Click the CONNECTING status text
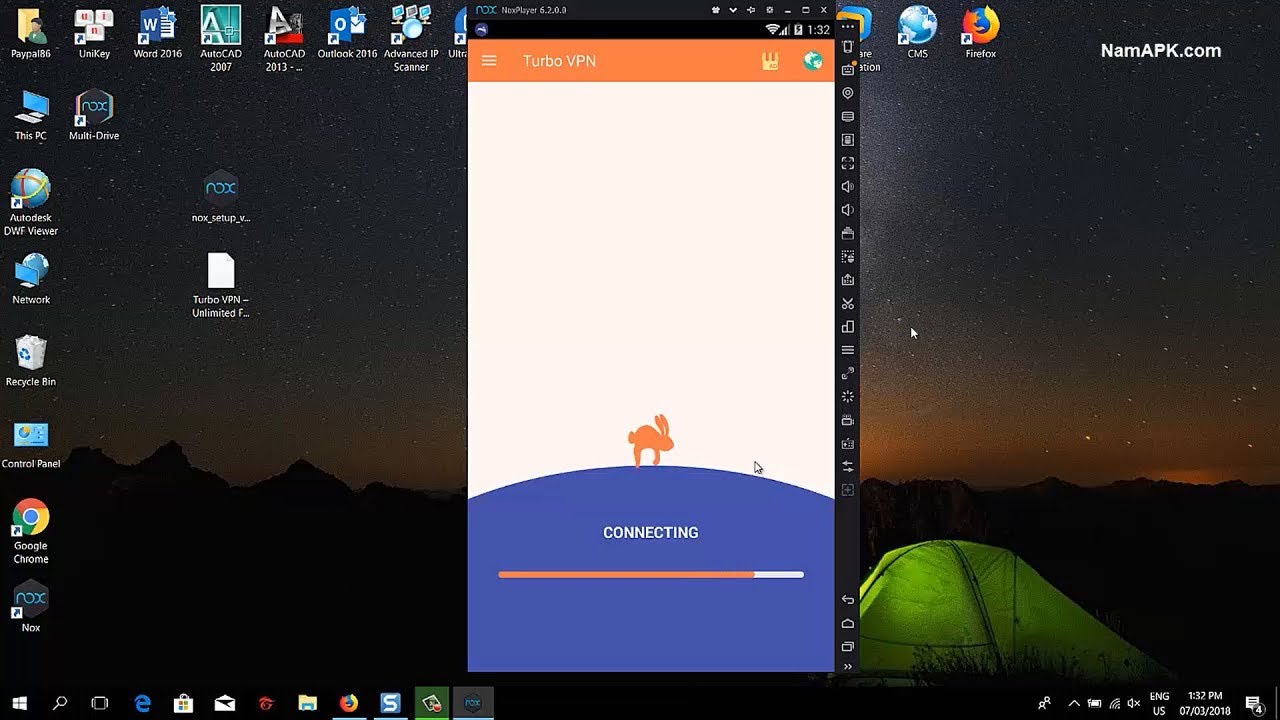This screenshot has height=720, width=1280. (x=651, y=533)
